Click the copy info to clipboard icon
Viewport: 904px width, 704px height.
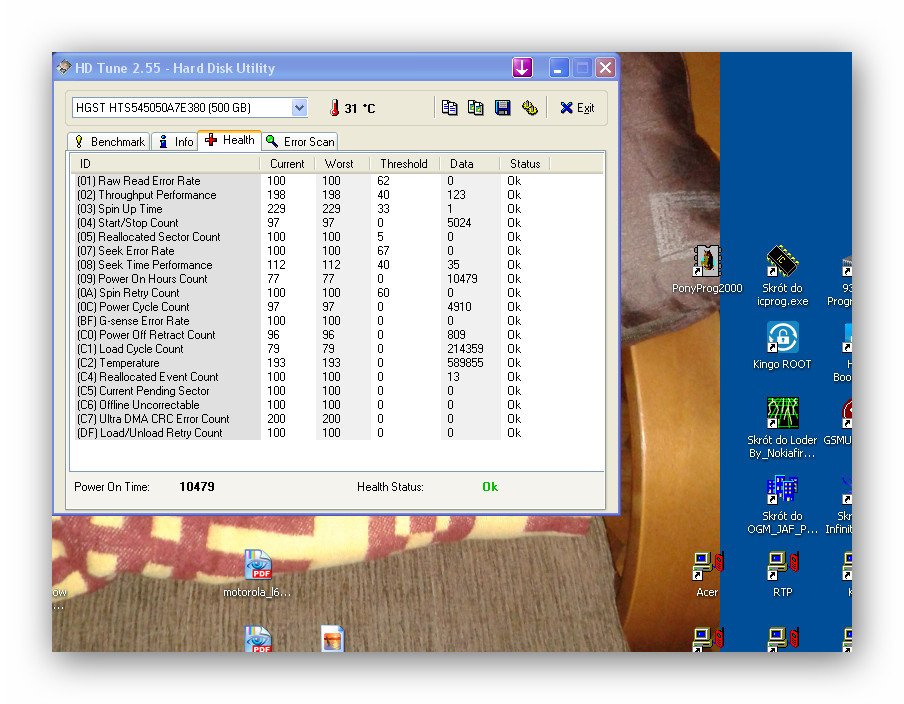tap(449, 108)
